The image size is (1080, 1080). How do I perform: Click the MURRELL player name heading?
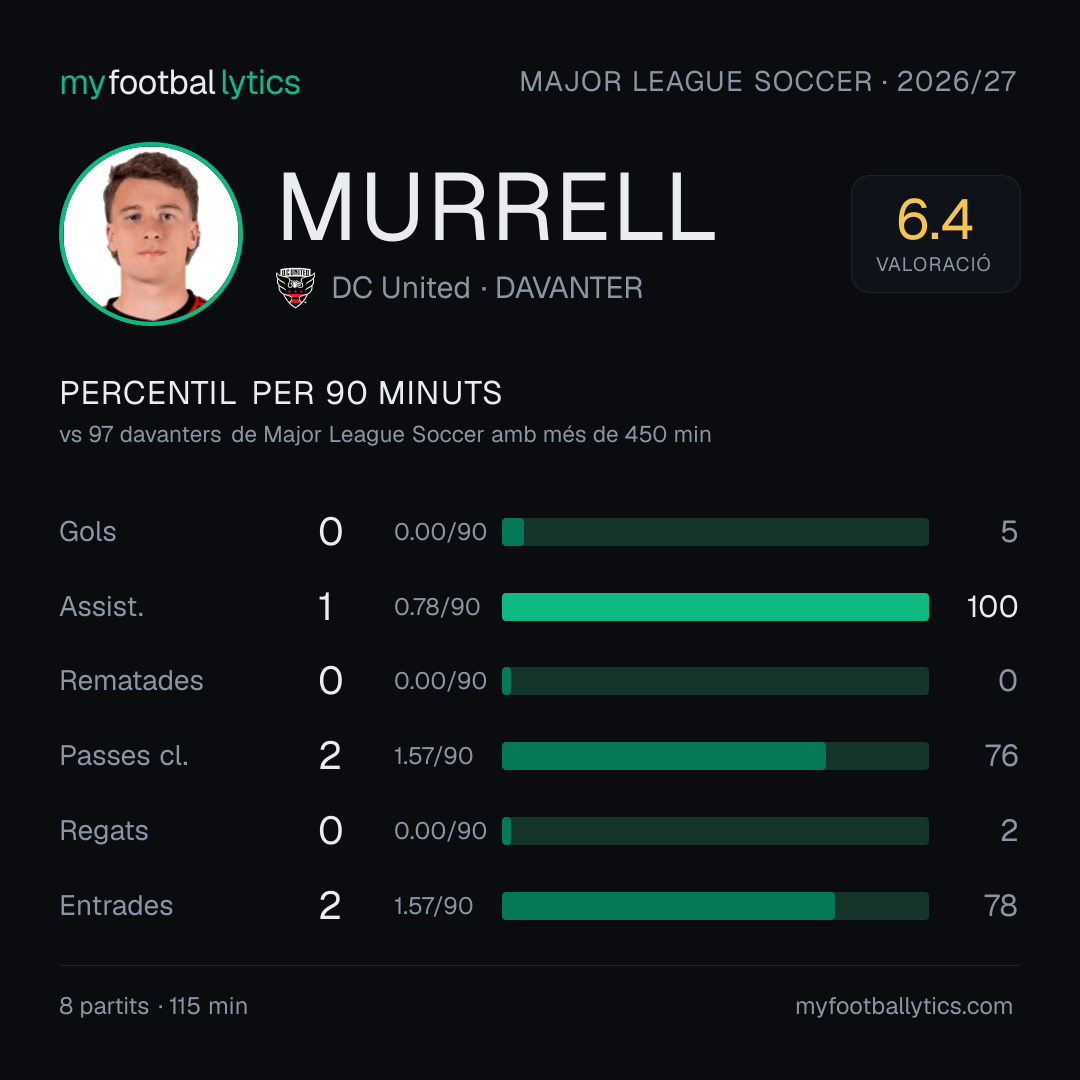tap(497, 207)
